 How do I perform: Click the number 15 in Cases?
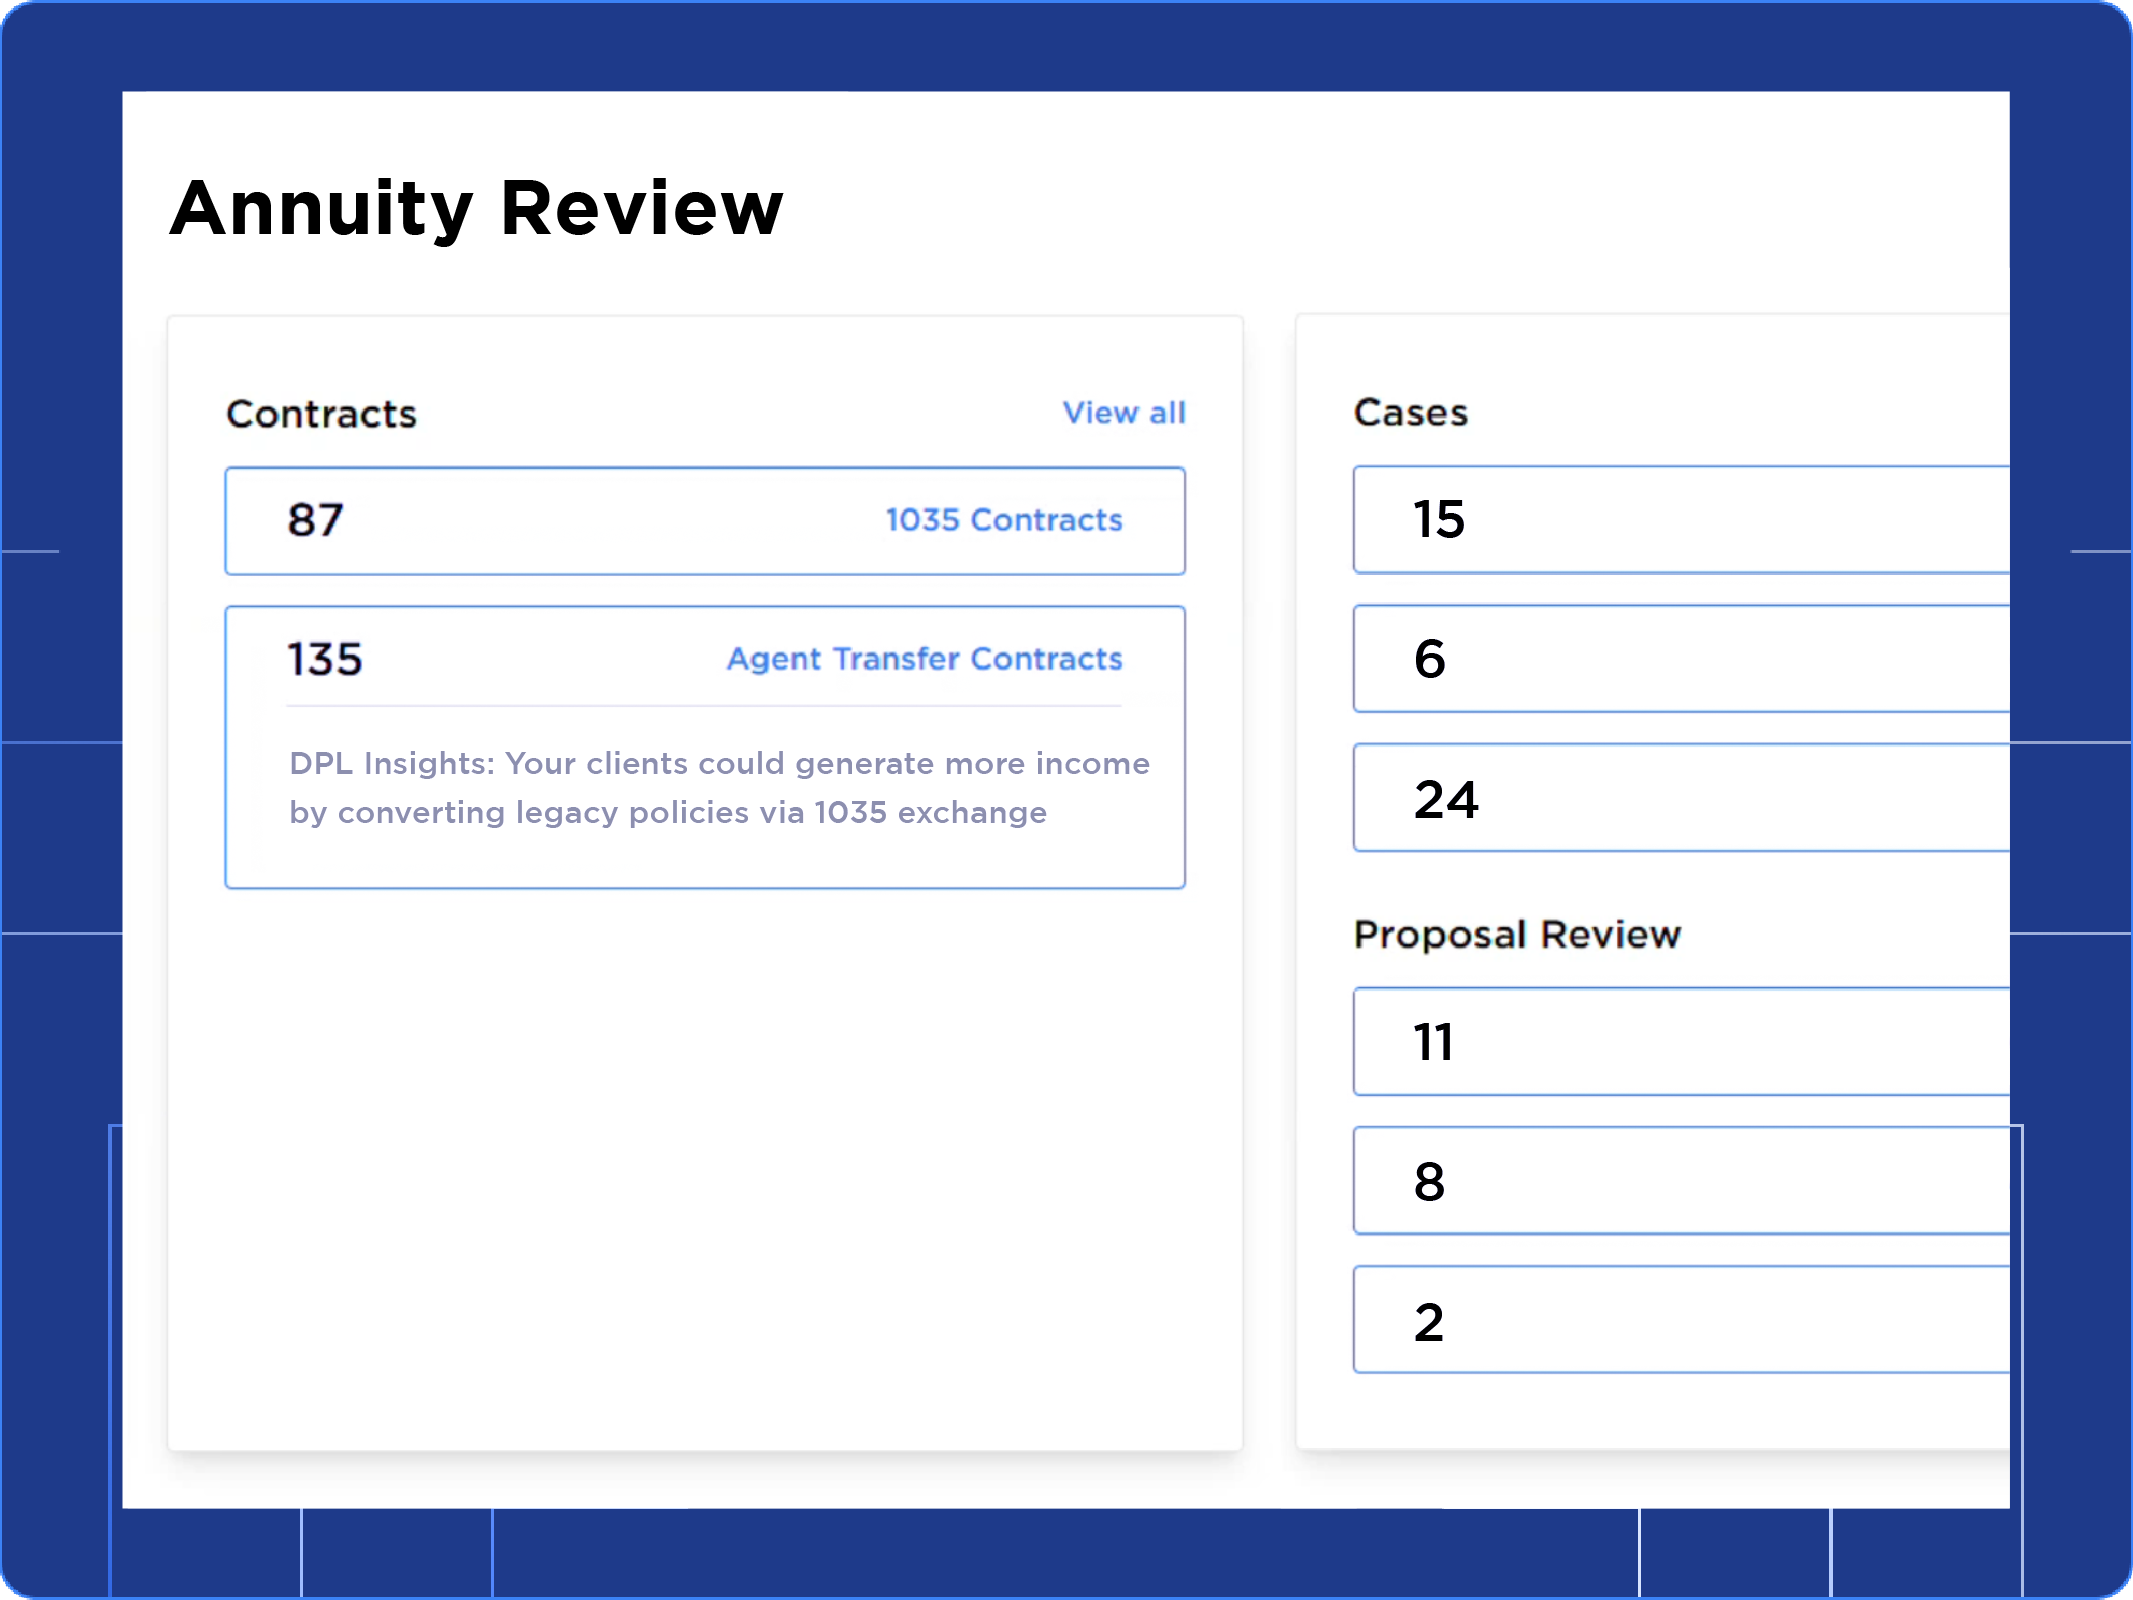[x=1438, y=520]
